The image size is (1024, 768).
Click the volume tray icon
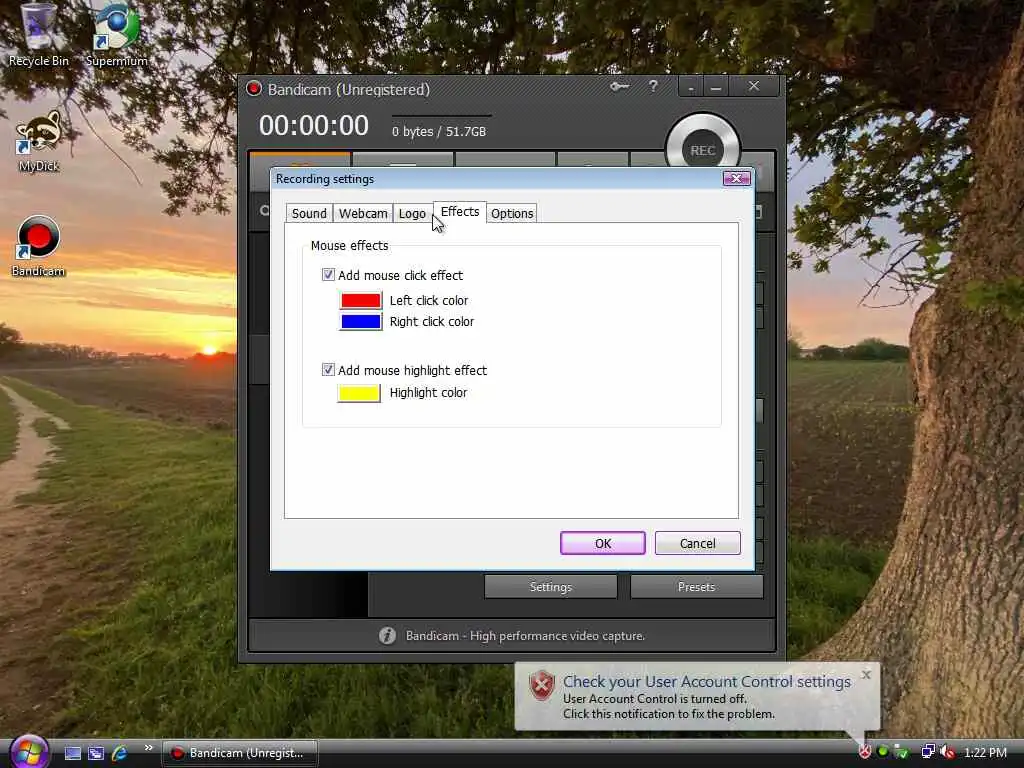click(947, 752)
